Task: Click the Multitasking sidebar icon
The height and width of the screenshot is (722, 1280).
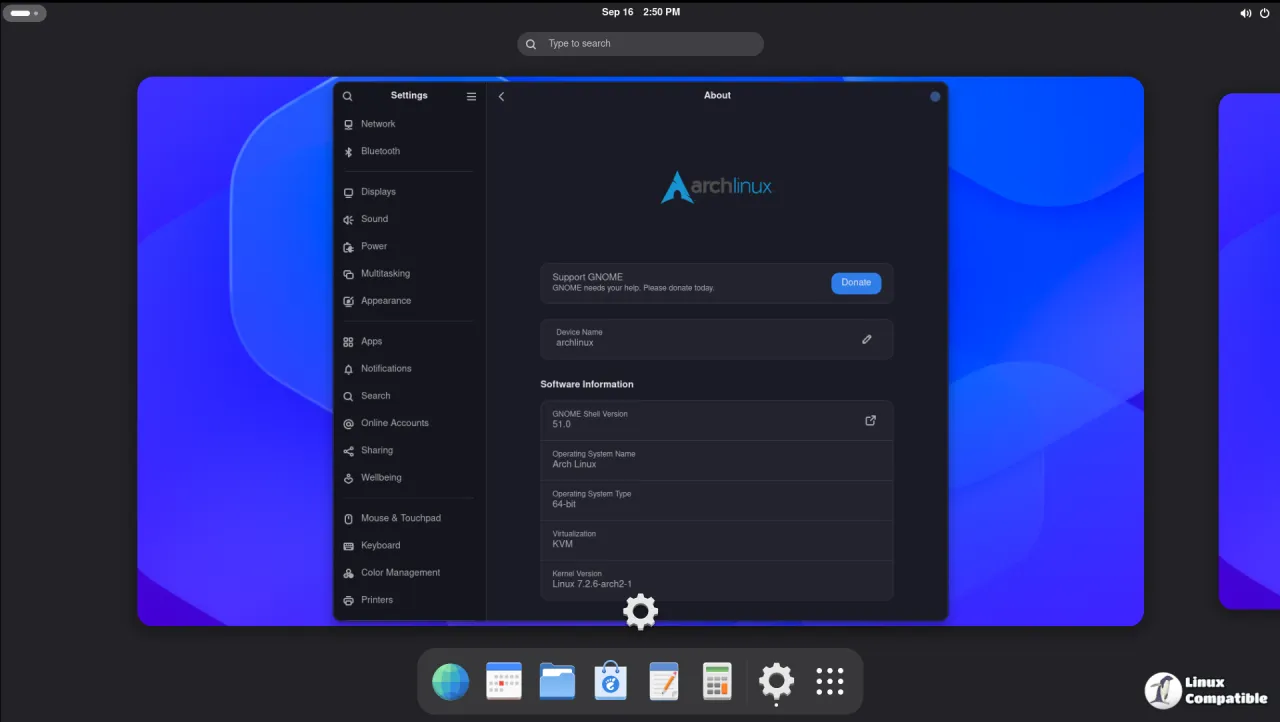Action: coord(348,274)
